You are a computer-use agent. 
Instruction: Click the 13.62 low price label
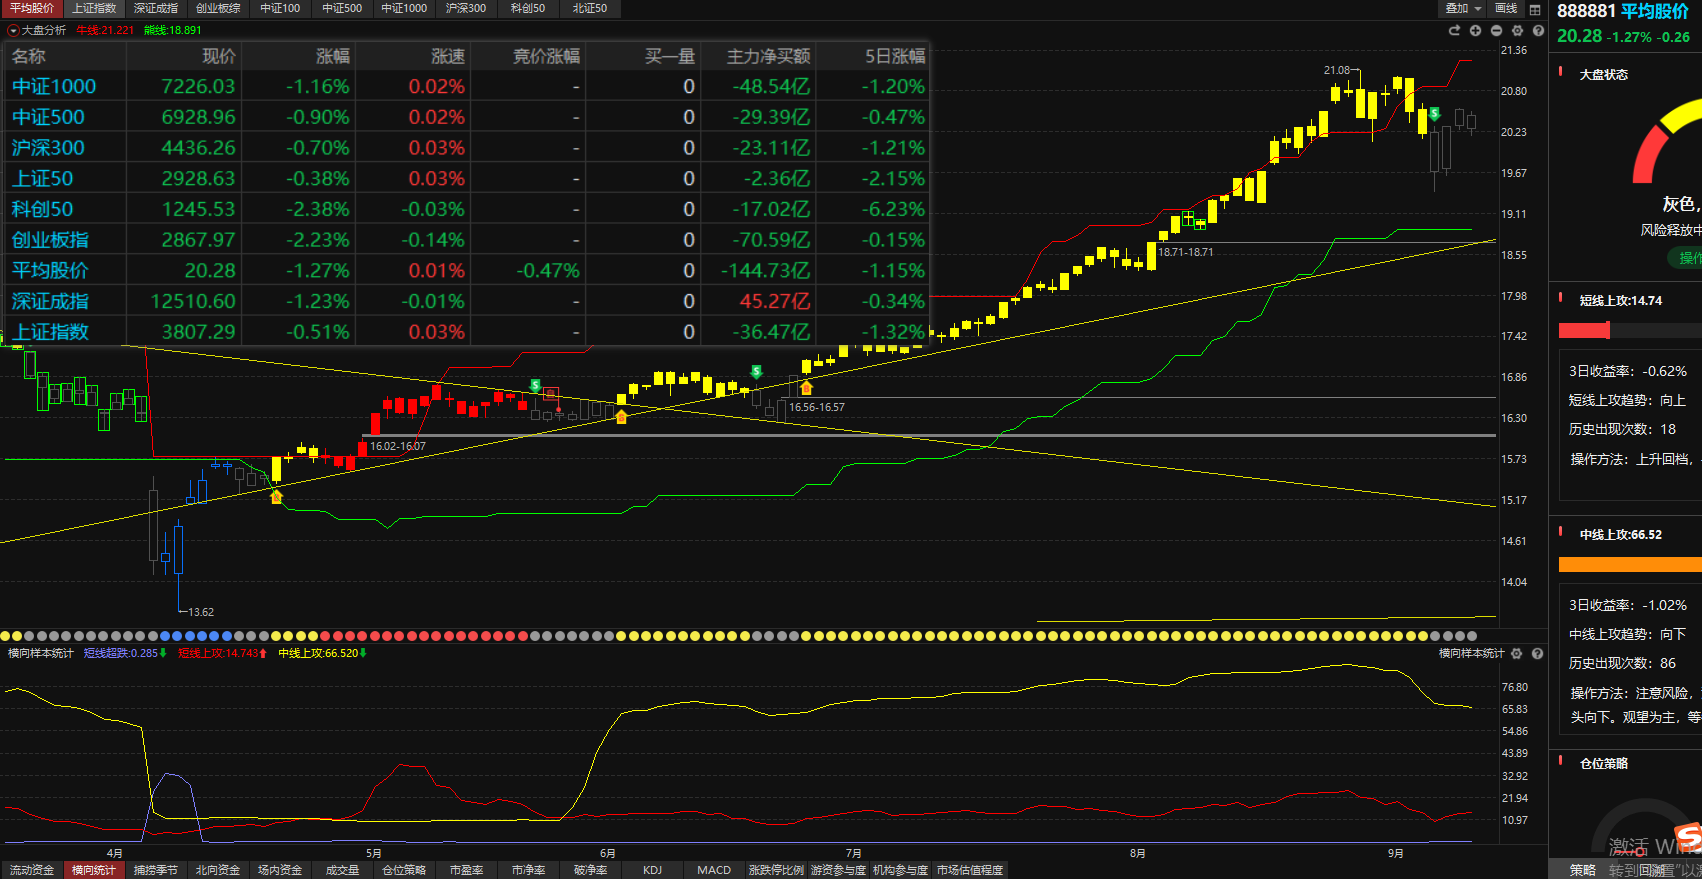pos(201,612)
